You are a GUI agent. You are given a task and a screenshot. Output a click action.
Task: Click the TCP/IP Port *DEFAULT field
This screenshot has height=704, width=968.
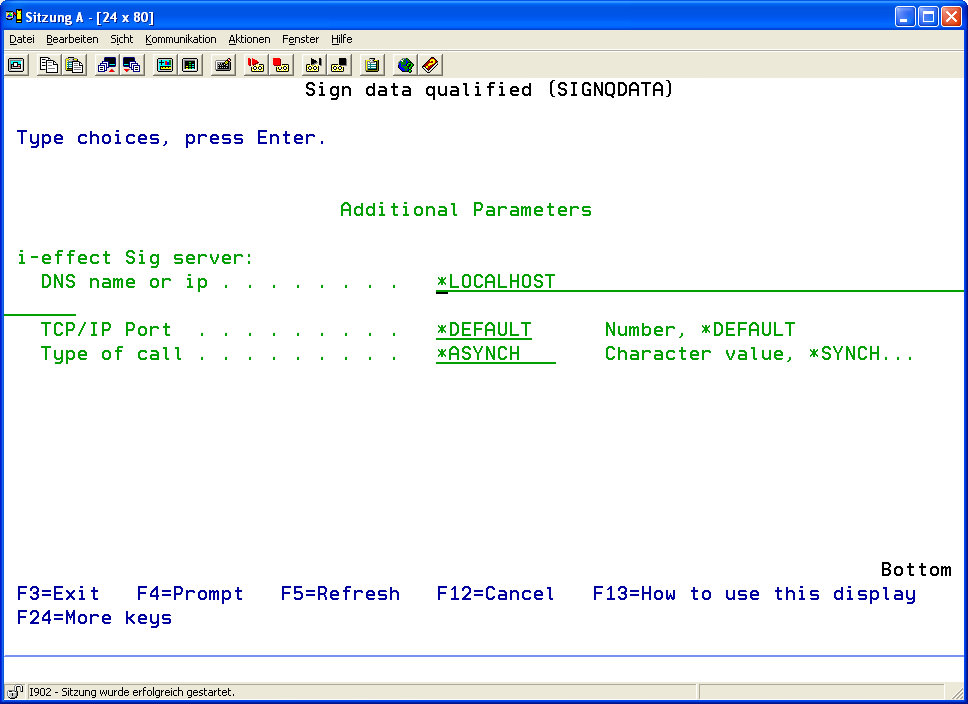484,330
